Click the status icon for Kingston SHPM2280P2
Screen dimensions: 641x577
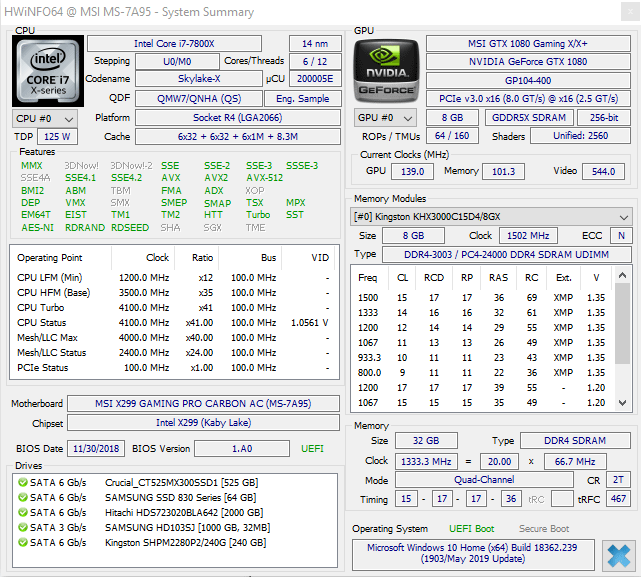[23, 543]
